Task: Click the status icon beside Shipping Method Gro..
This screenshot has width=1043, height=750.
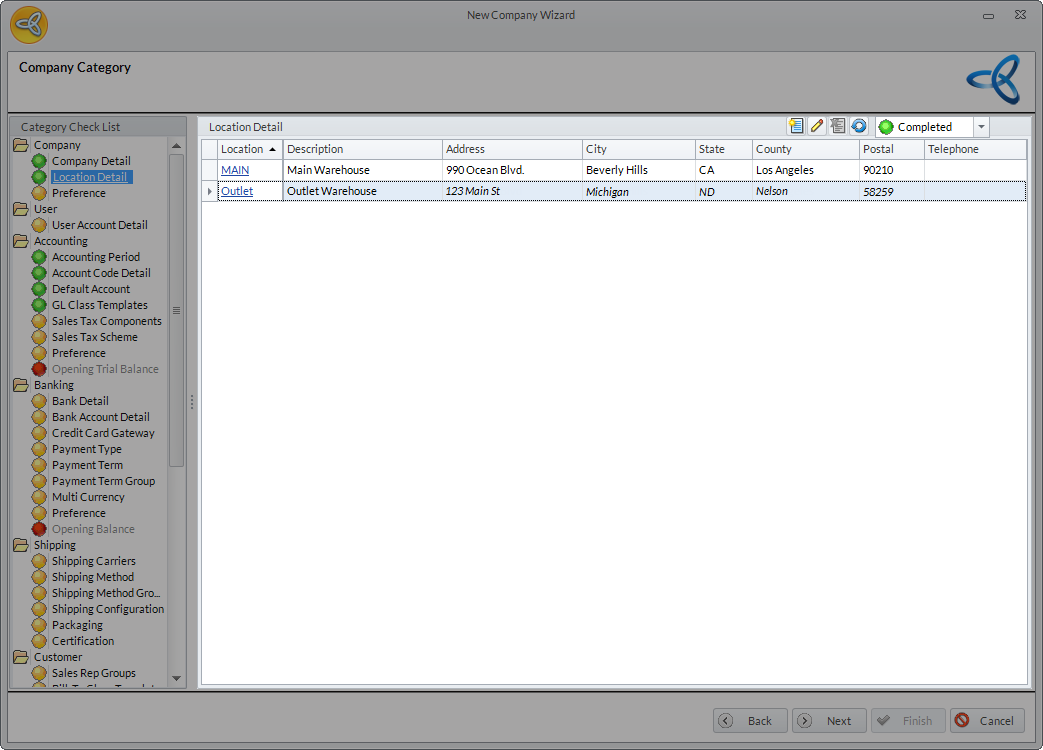Action: (39, 593)
